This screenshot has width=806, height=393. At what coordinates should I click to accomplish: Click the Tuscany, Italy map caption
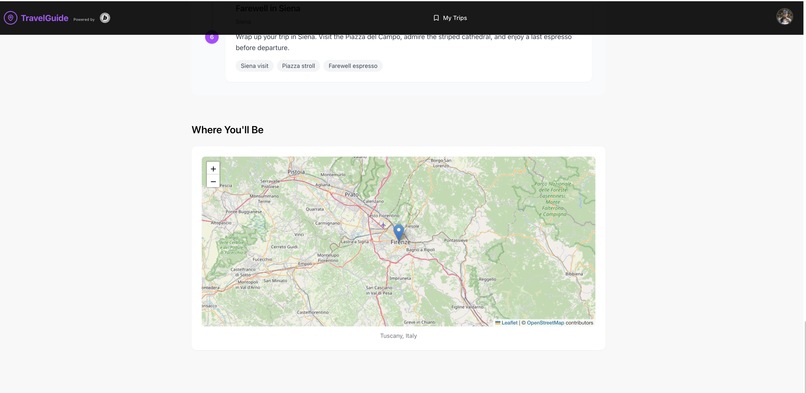click(398, 335)
